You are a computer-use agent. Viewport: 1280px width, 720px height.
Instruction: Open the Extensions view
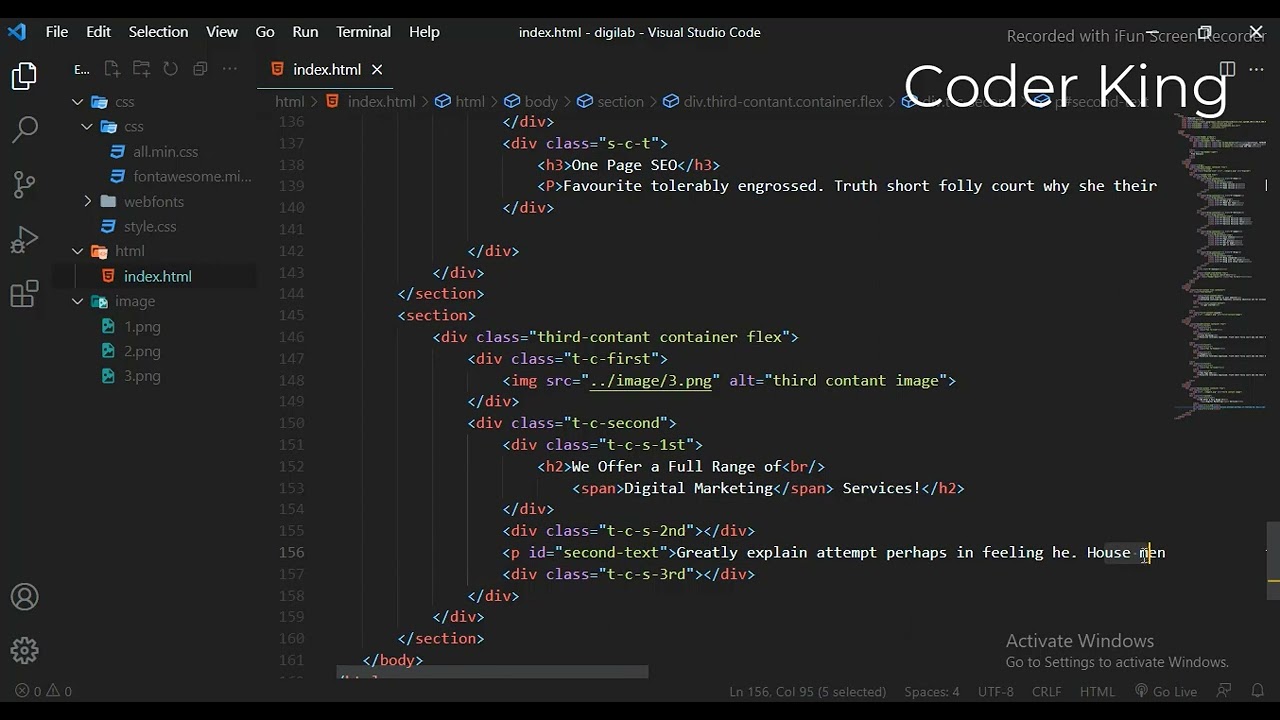click(24, 294)
